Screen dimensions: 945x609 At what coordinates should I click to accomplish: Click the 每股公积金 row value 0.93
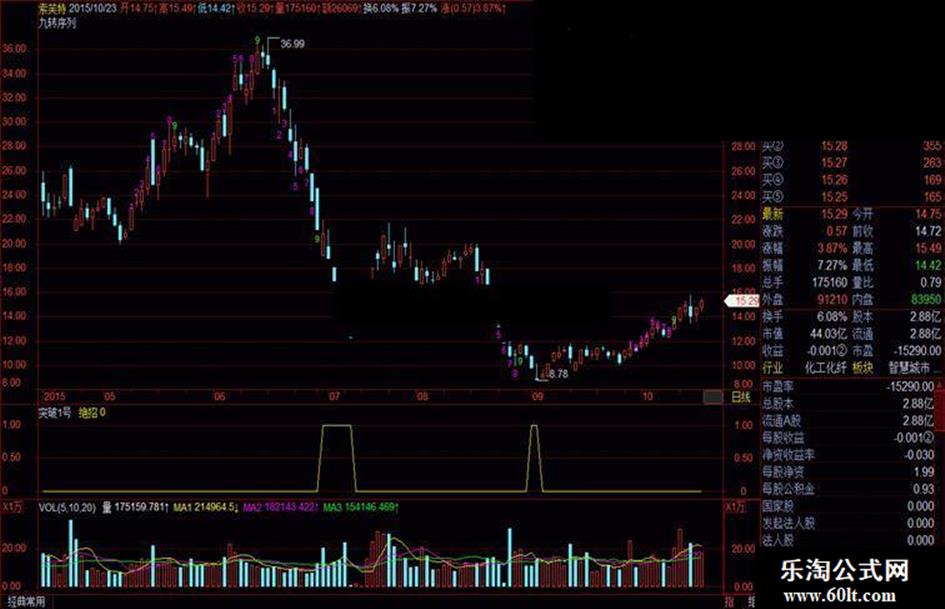924,489
